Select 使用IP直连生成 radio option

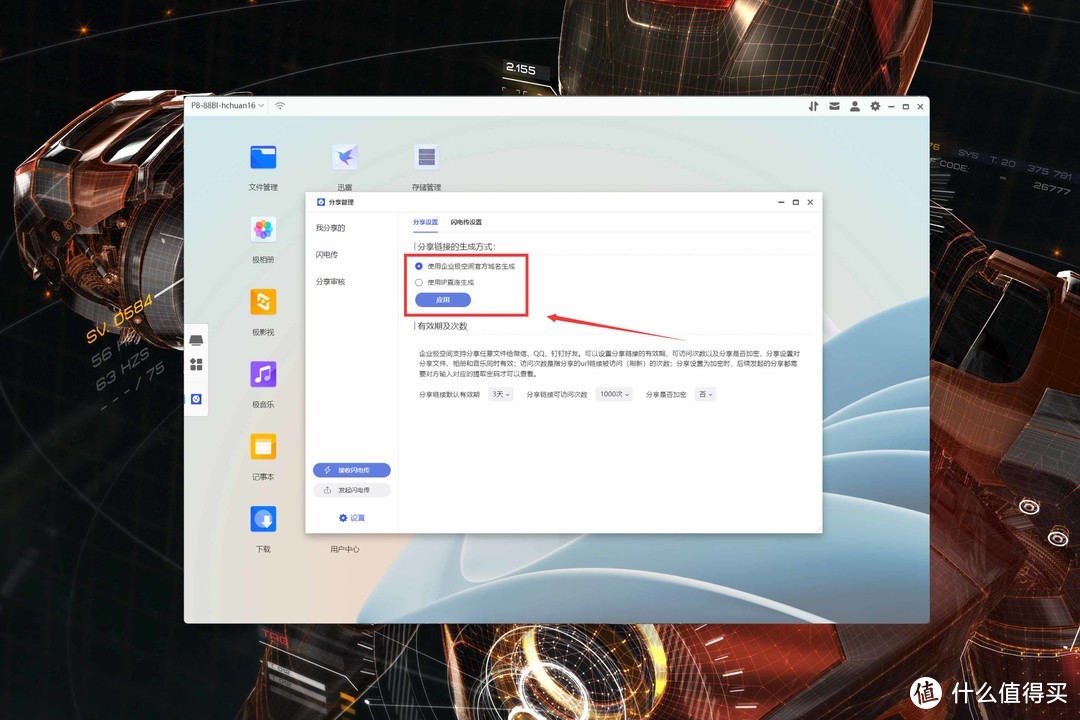(419, 282)
